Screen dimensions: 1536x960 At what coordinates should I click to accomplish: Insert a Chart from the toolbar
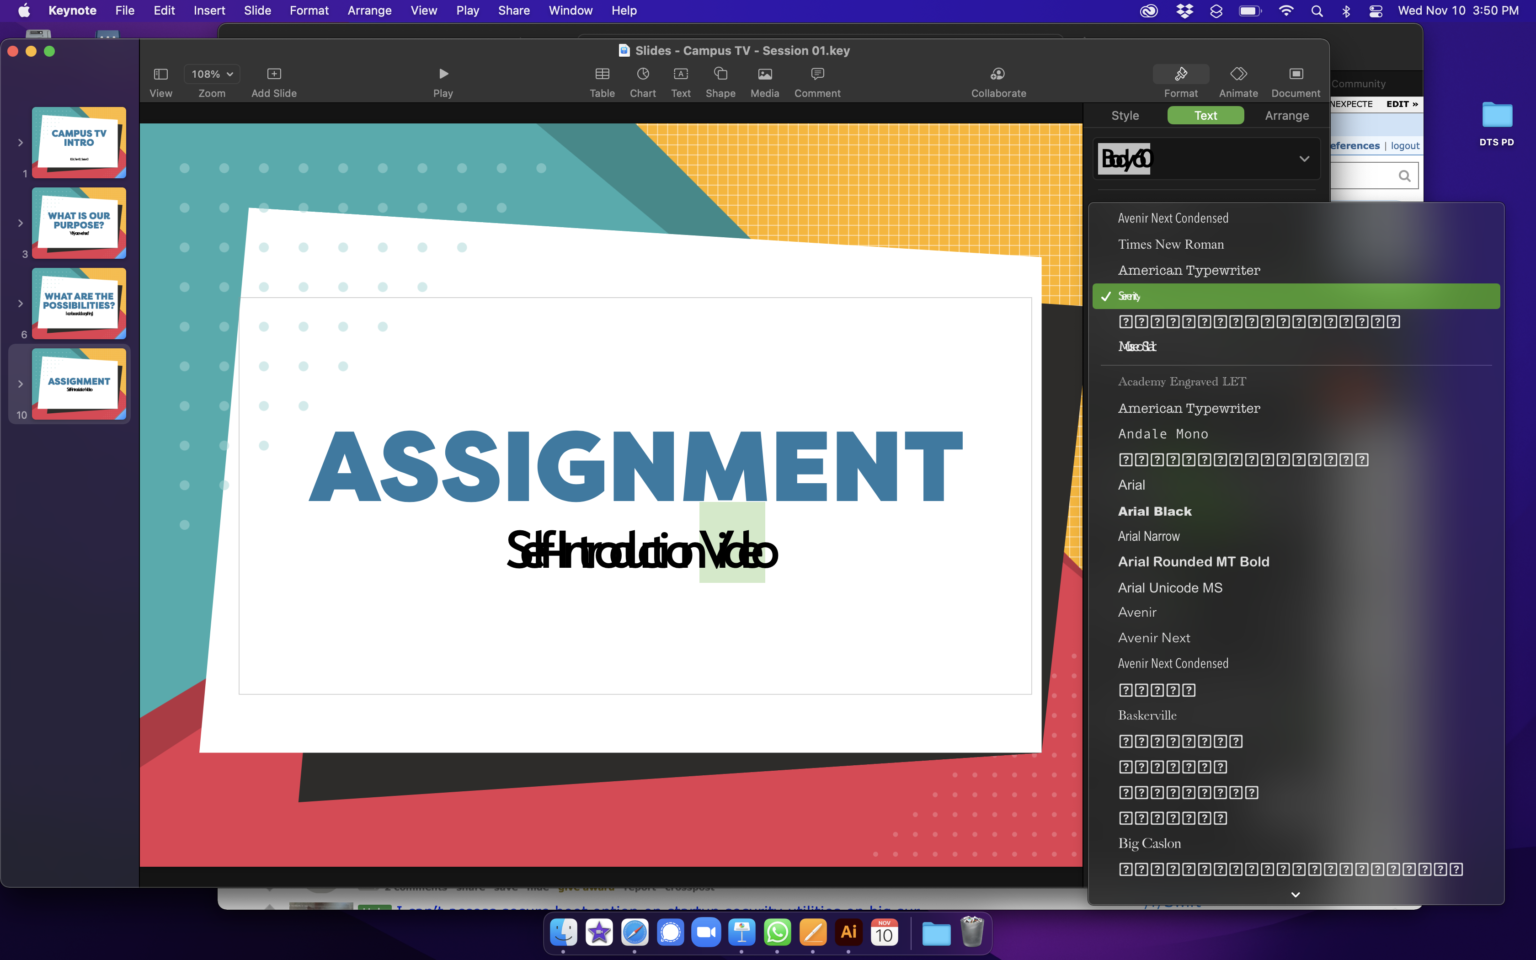[x=643, y=74]
